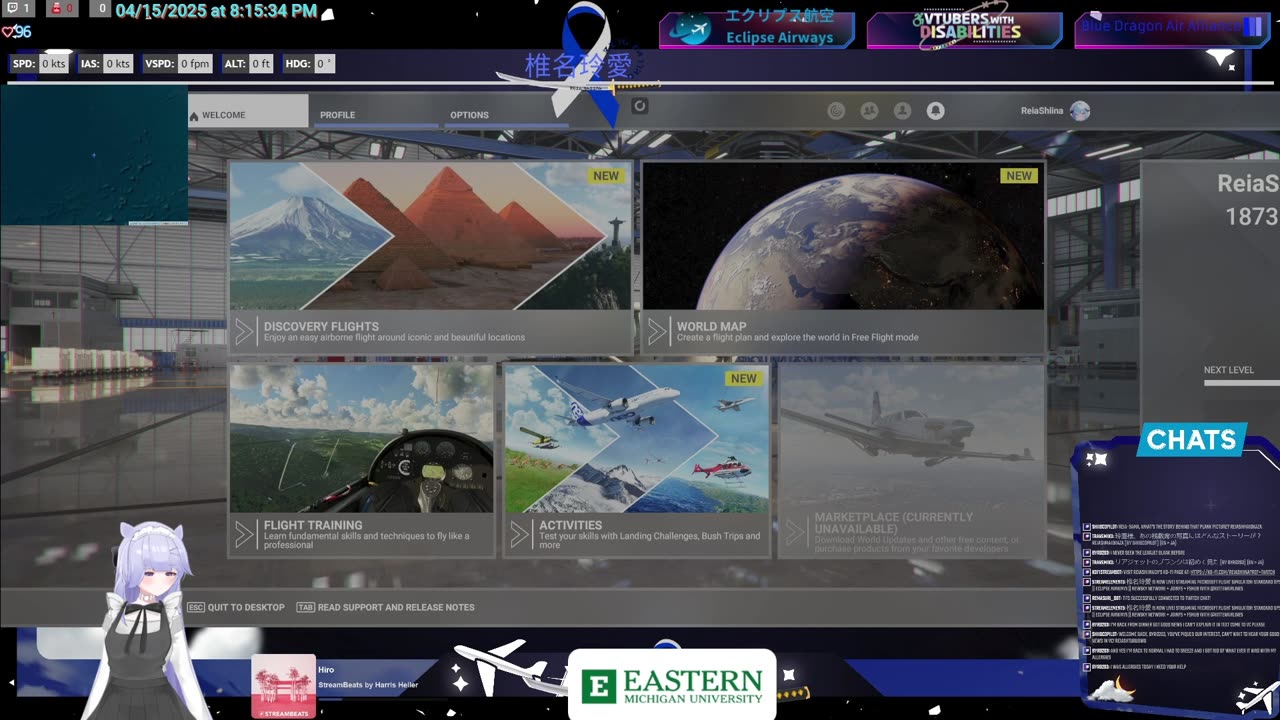Open the notifications bell icon
The width and height of the screenshot is (1280, 720).
pos(935,111)
